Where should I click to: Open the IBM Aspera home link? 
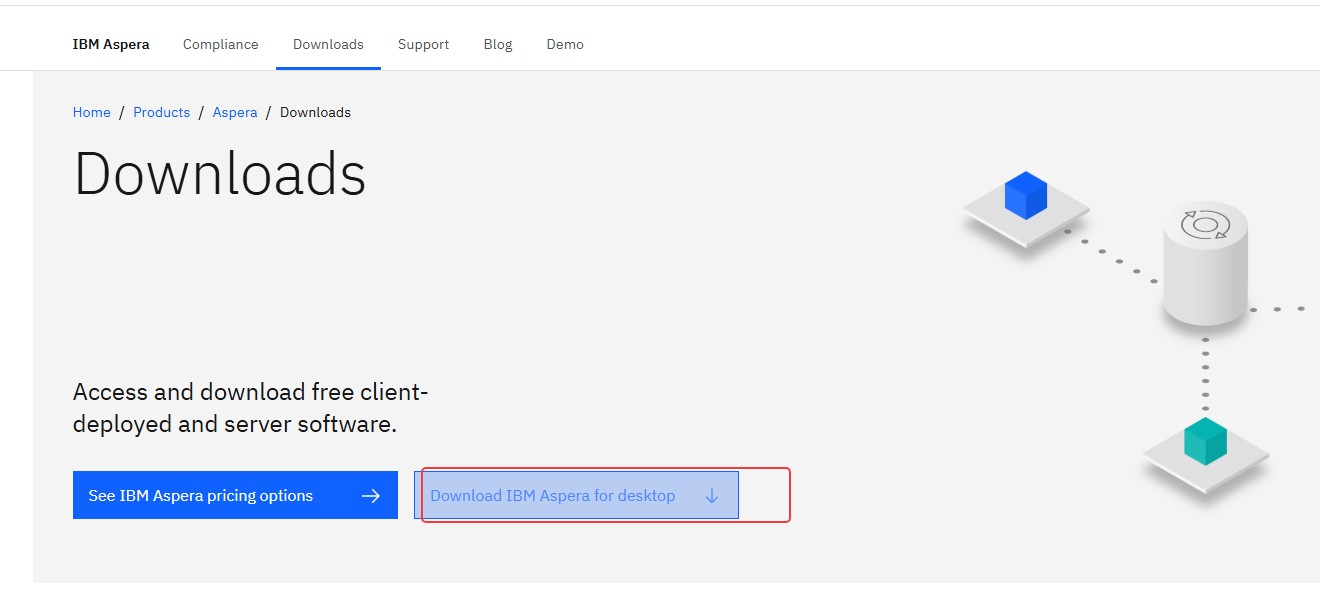[111, 44]
